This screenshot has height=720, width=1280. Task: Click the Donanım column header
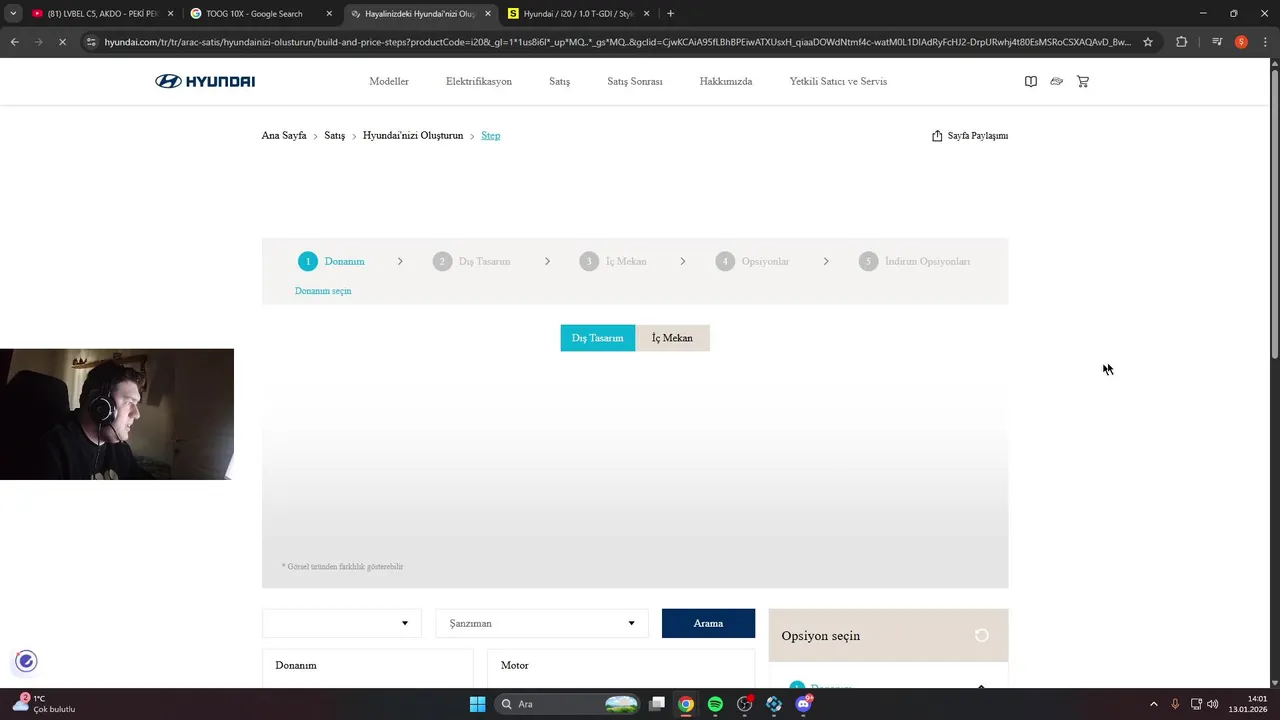(x=296, y=665)
